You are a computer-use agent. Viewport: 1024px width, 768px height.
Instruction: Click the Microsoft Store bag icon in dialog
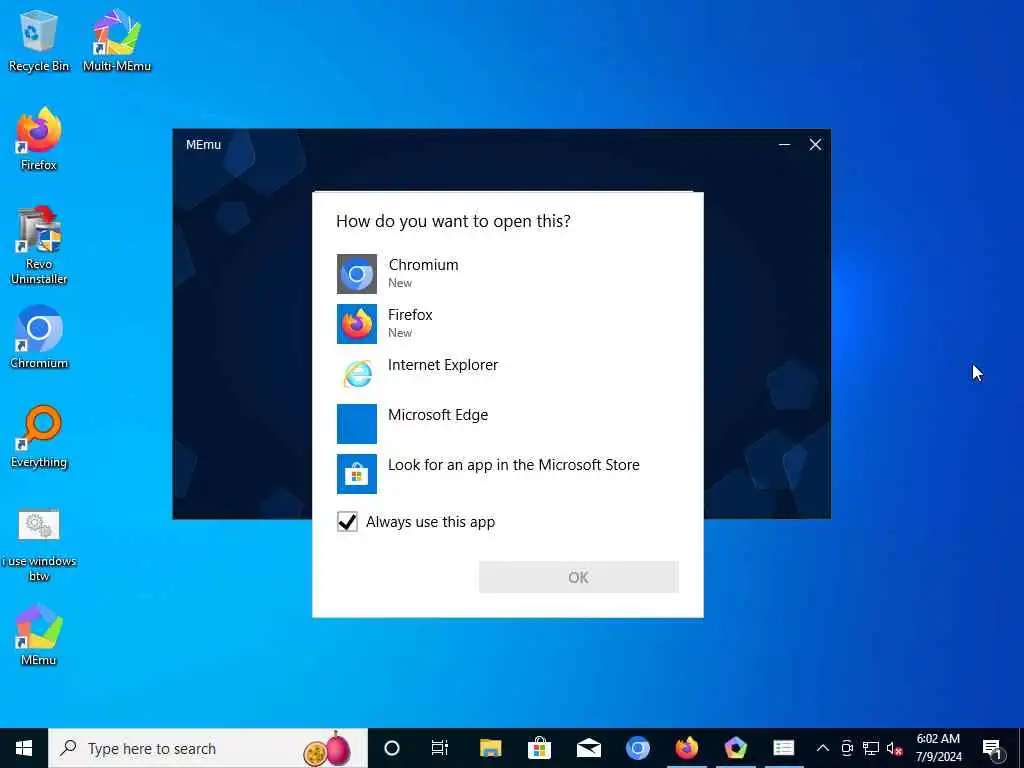click(x=357, y=473)
